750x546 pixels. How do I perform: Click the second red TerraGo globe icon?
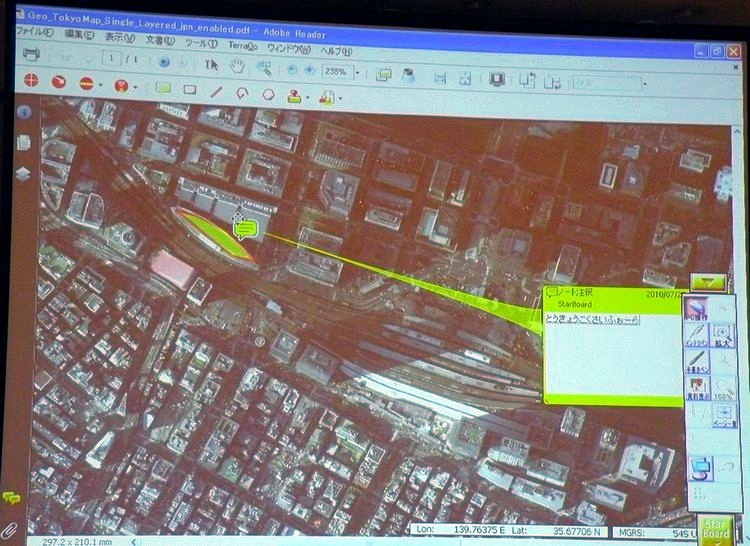(x=59, y=82)
